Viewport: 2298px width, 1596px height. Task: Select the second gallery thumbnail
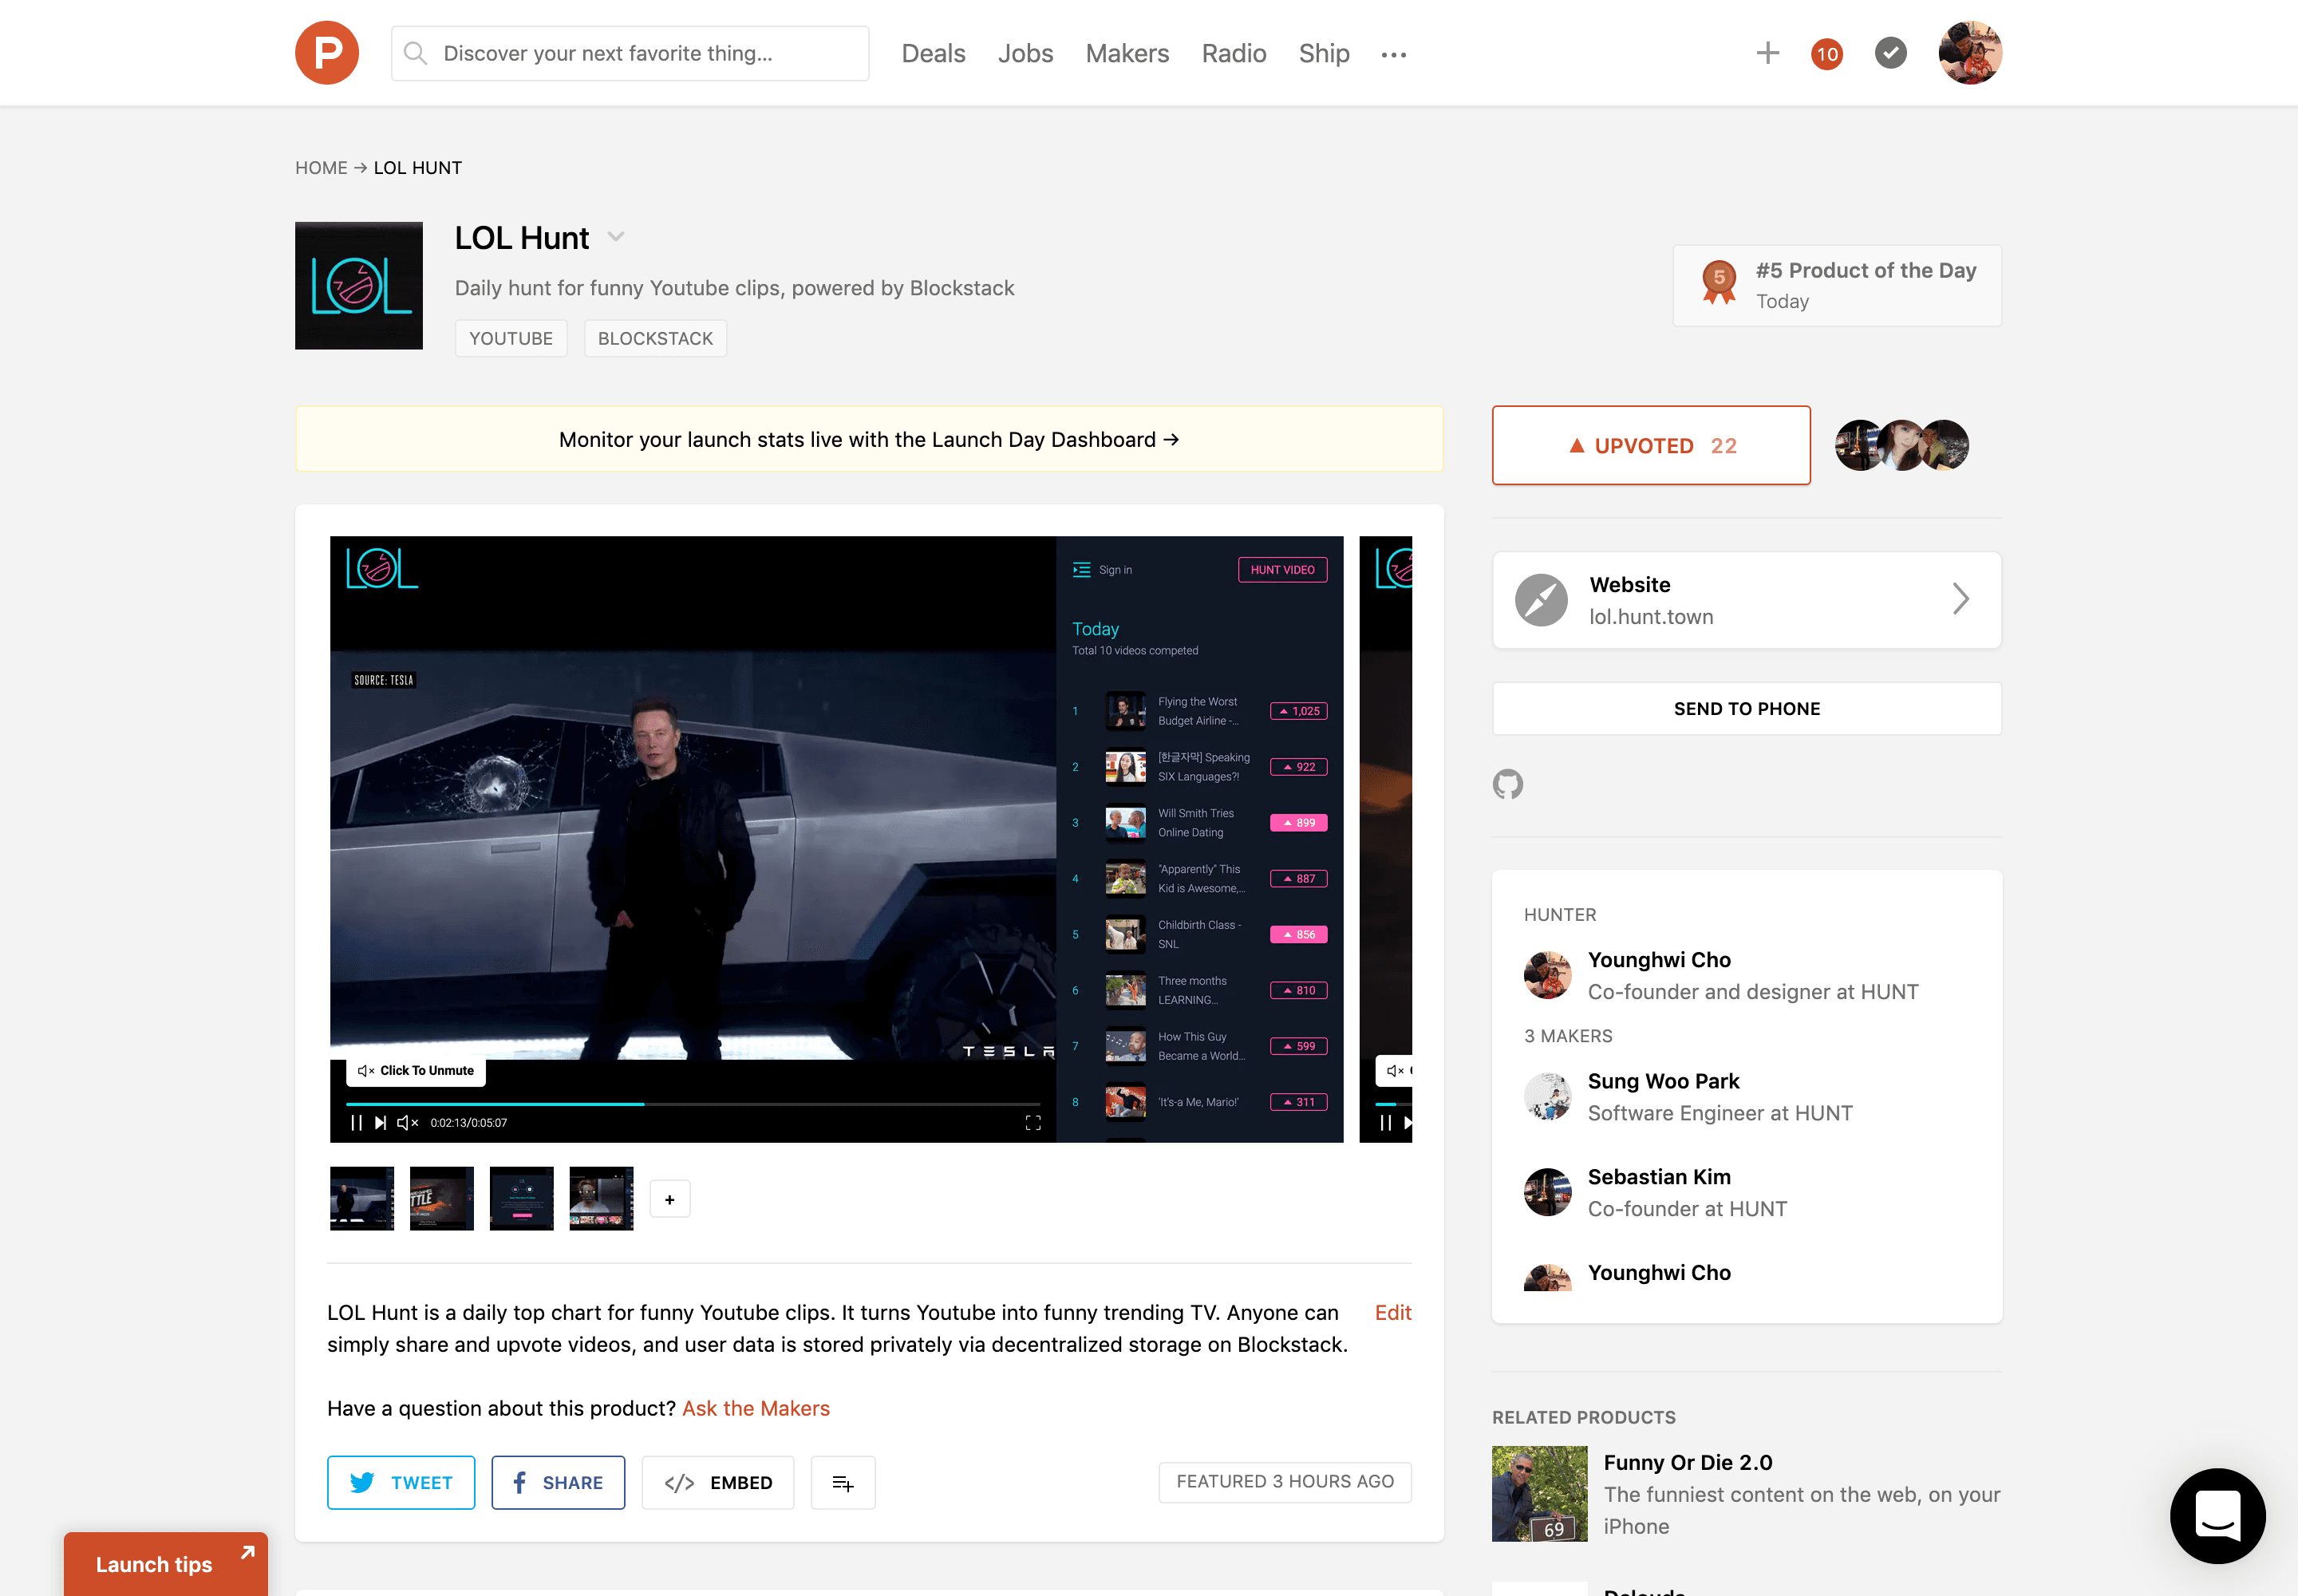pos(442,1199)
